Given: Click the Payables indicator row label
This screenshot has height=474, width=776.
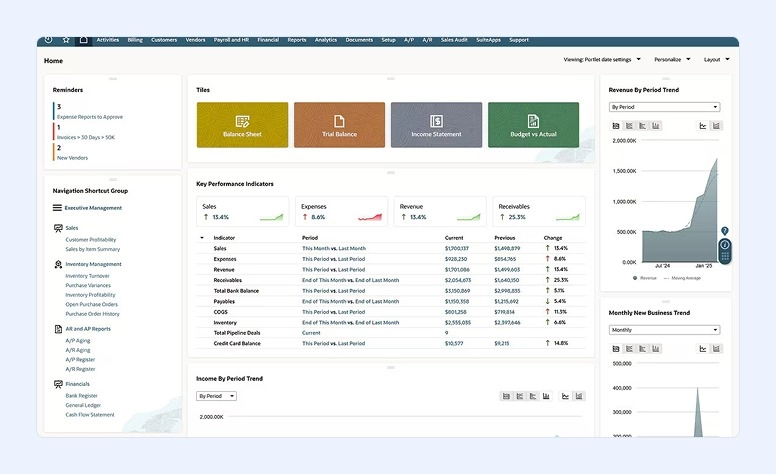Looking at the screenshot, I should (x=224, y=301).
